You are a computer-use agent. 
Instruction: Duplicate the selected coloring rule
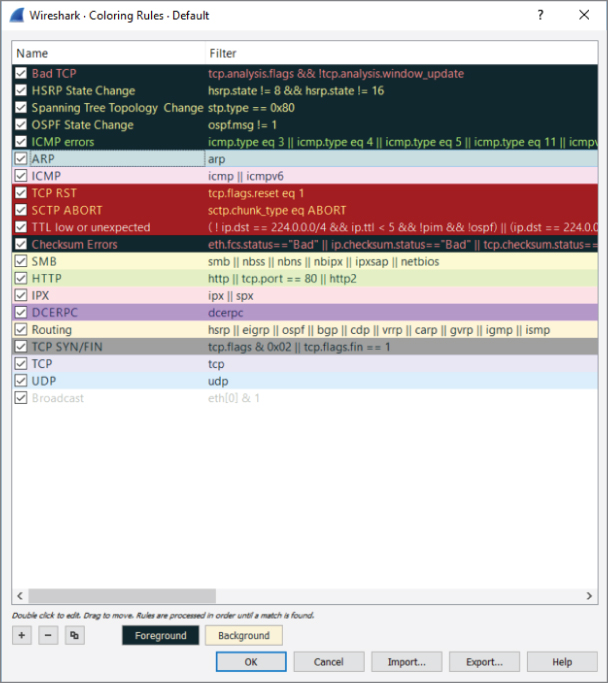pos(74,636)
